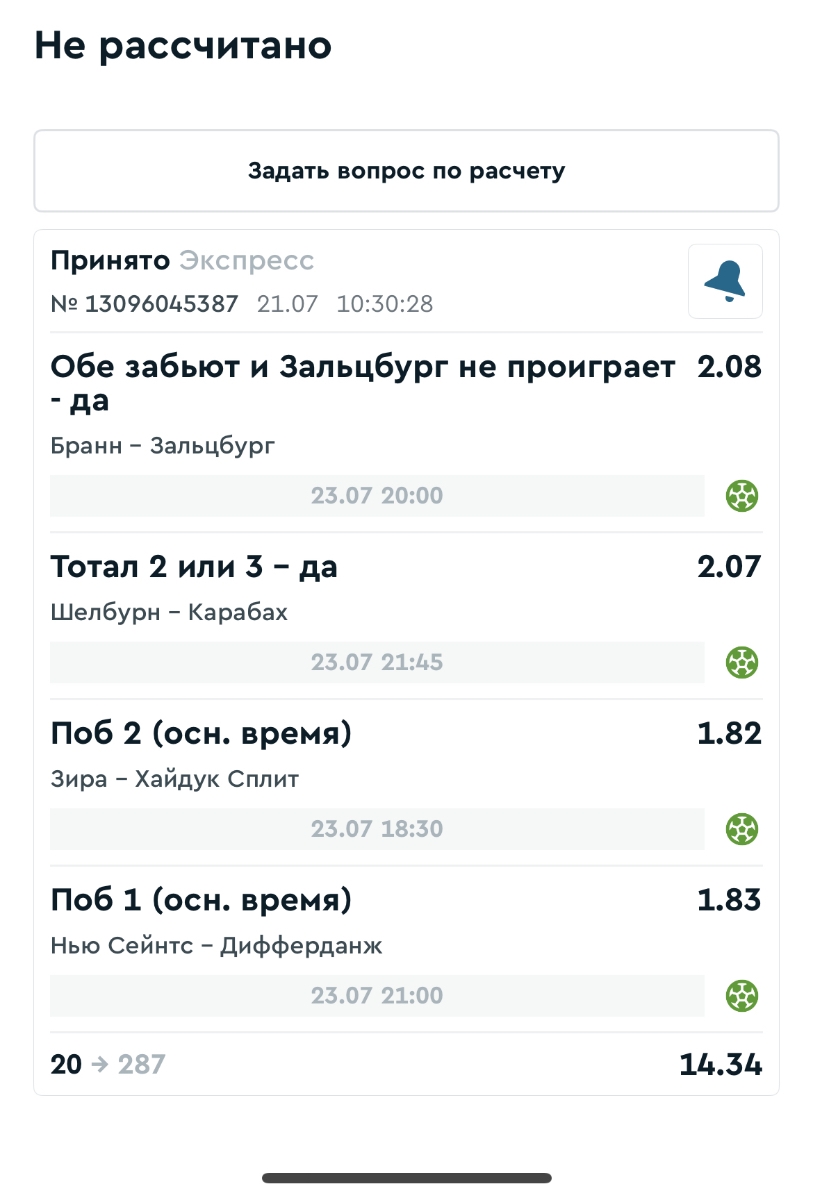Tap the Поб 2 (осн. время) selection
The width and height of the screenshot is (813, 1200).
[x=201, y=735]
